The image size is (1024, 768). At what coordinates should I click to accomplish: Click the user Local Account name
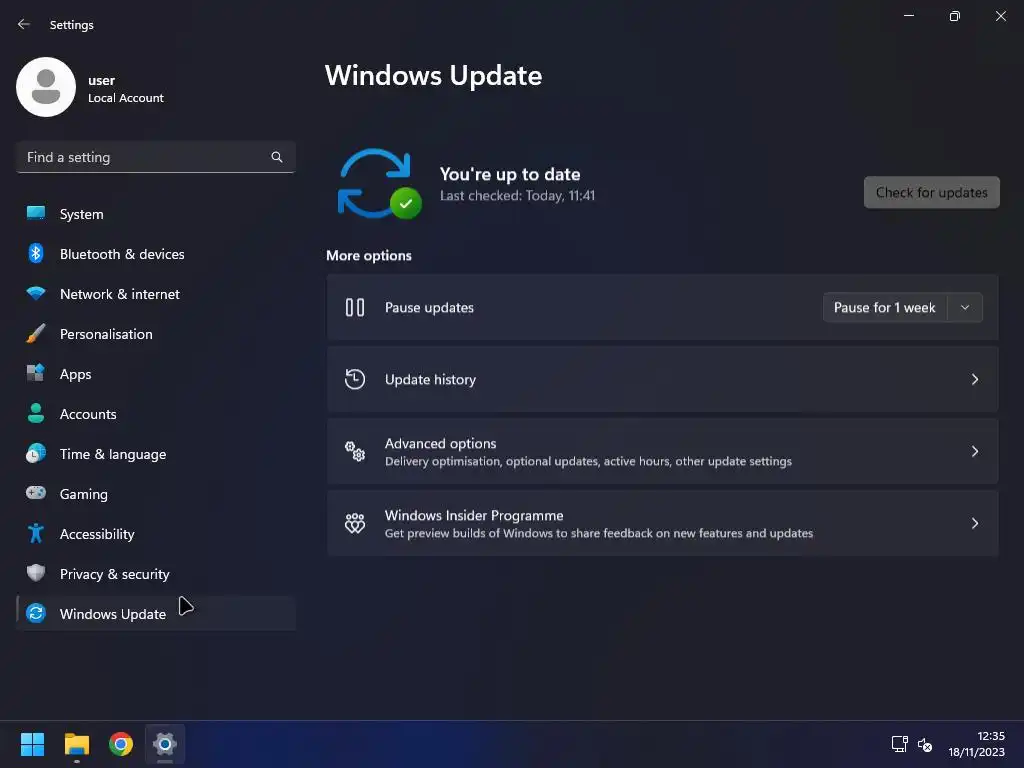pos(125,89)
